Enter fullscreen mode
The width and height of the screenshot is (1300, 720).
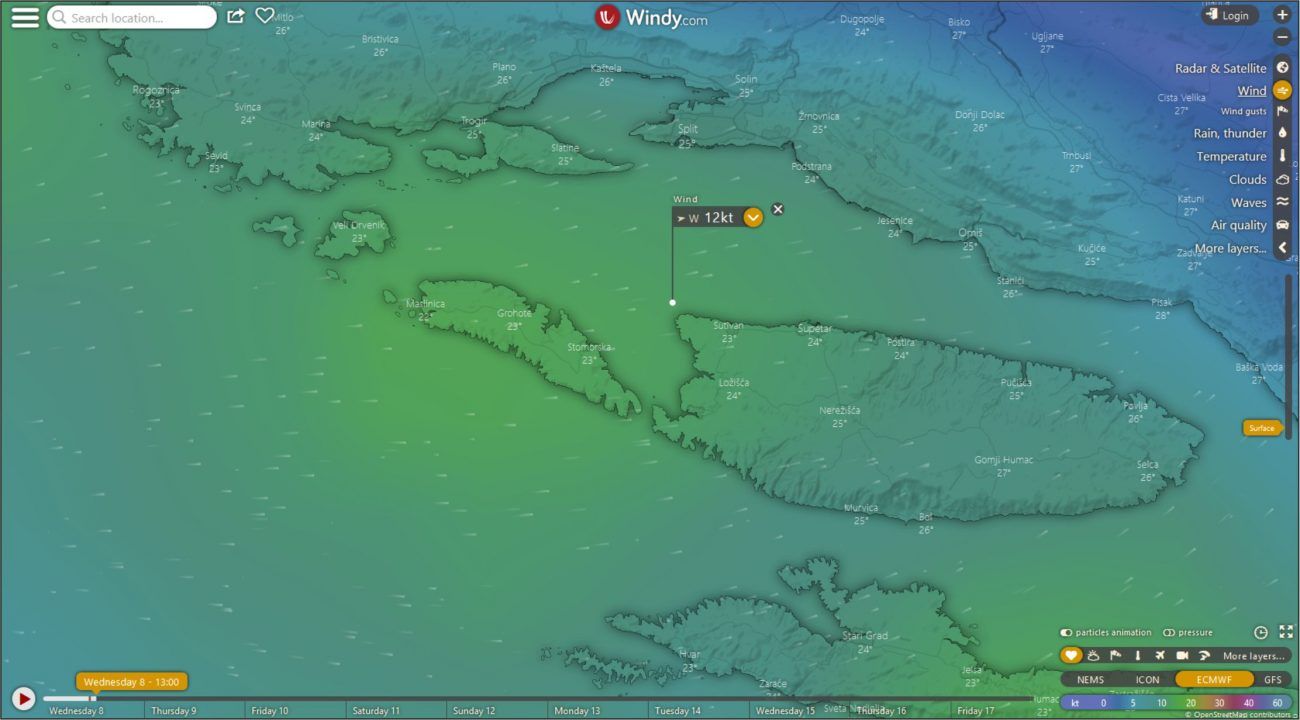(x=1286, y=632)
